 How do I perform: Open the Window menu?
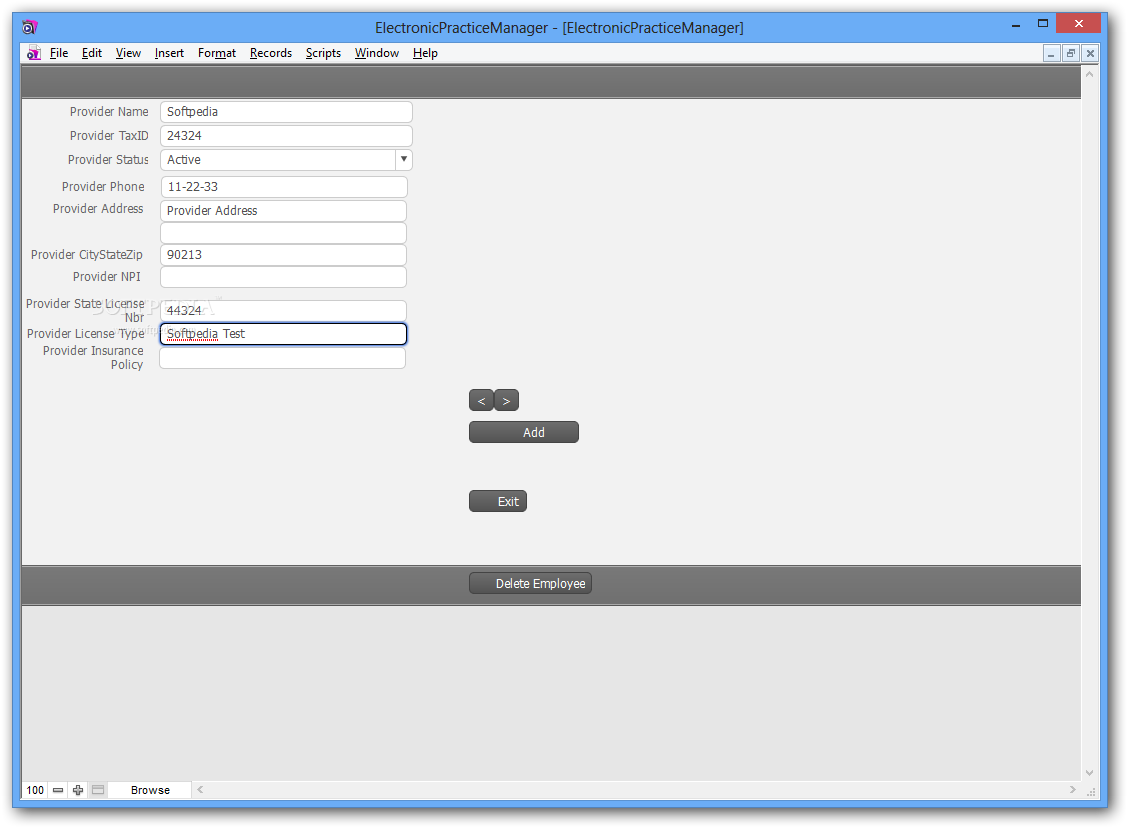(x=376, y=53)
